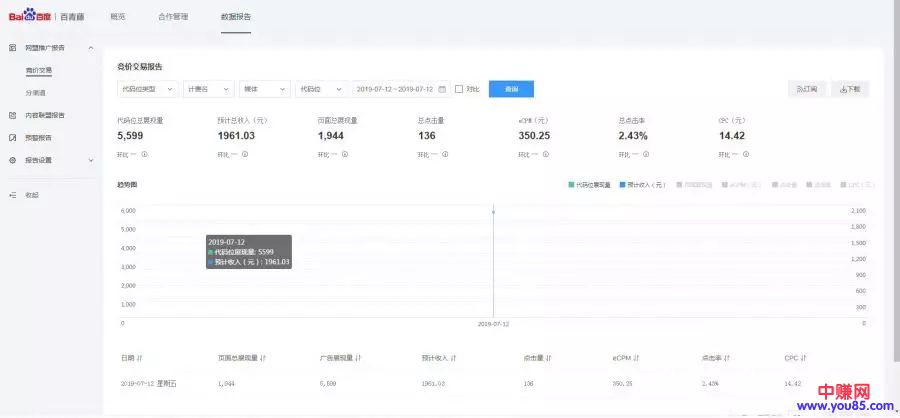This screenshot has height=418, width=900.
Task: Click the Baidu logo in header
Action: (x=27, y=17)
